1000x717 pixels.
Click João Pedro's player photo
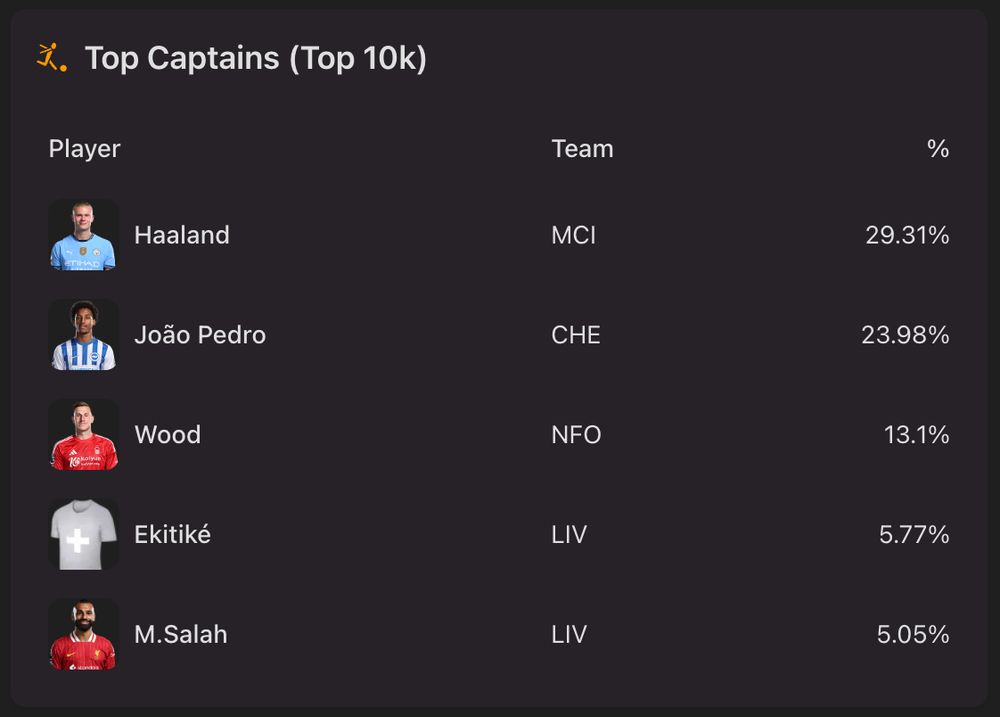click(x=84, y=335)
